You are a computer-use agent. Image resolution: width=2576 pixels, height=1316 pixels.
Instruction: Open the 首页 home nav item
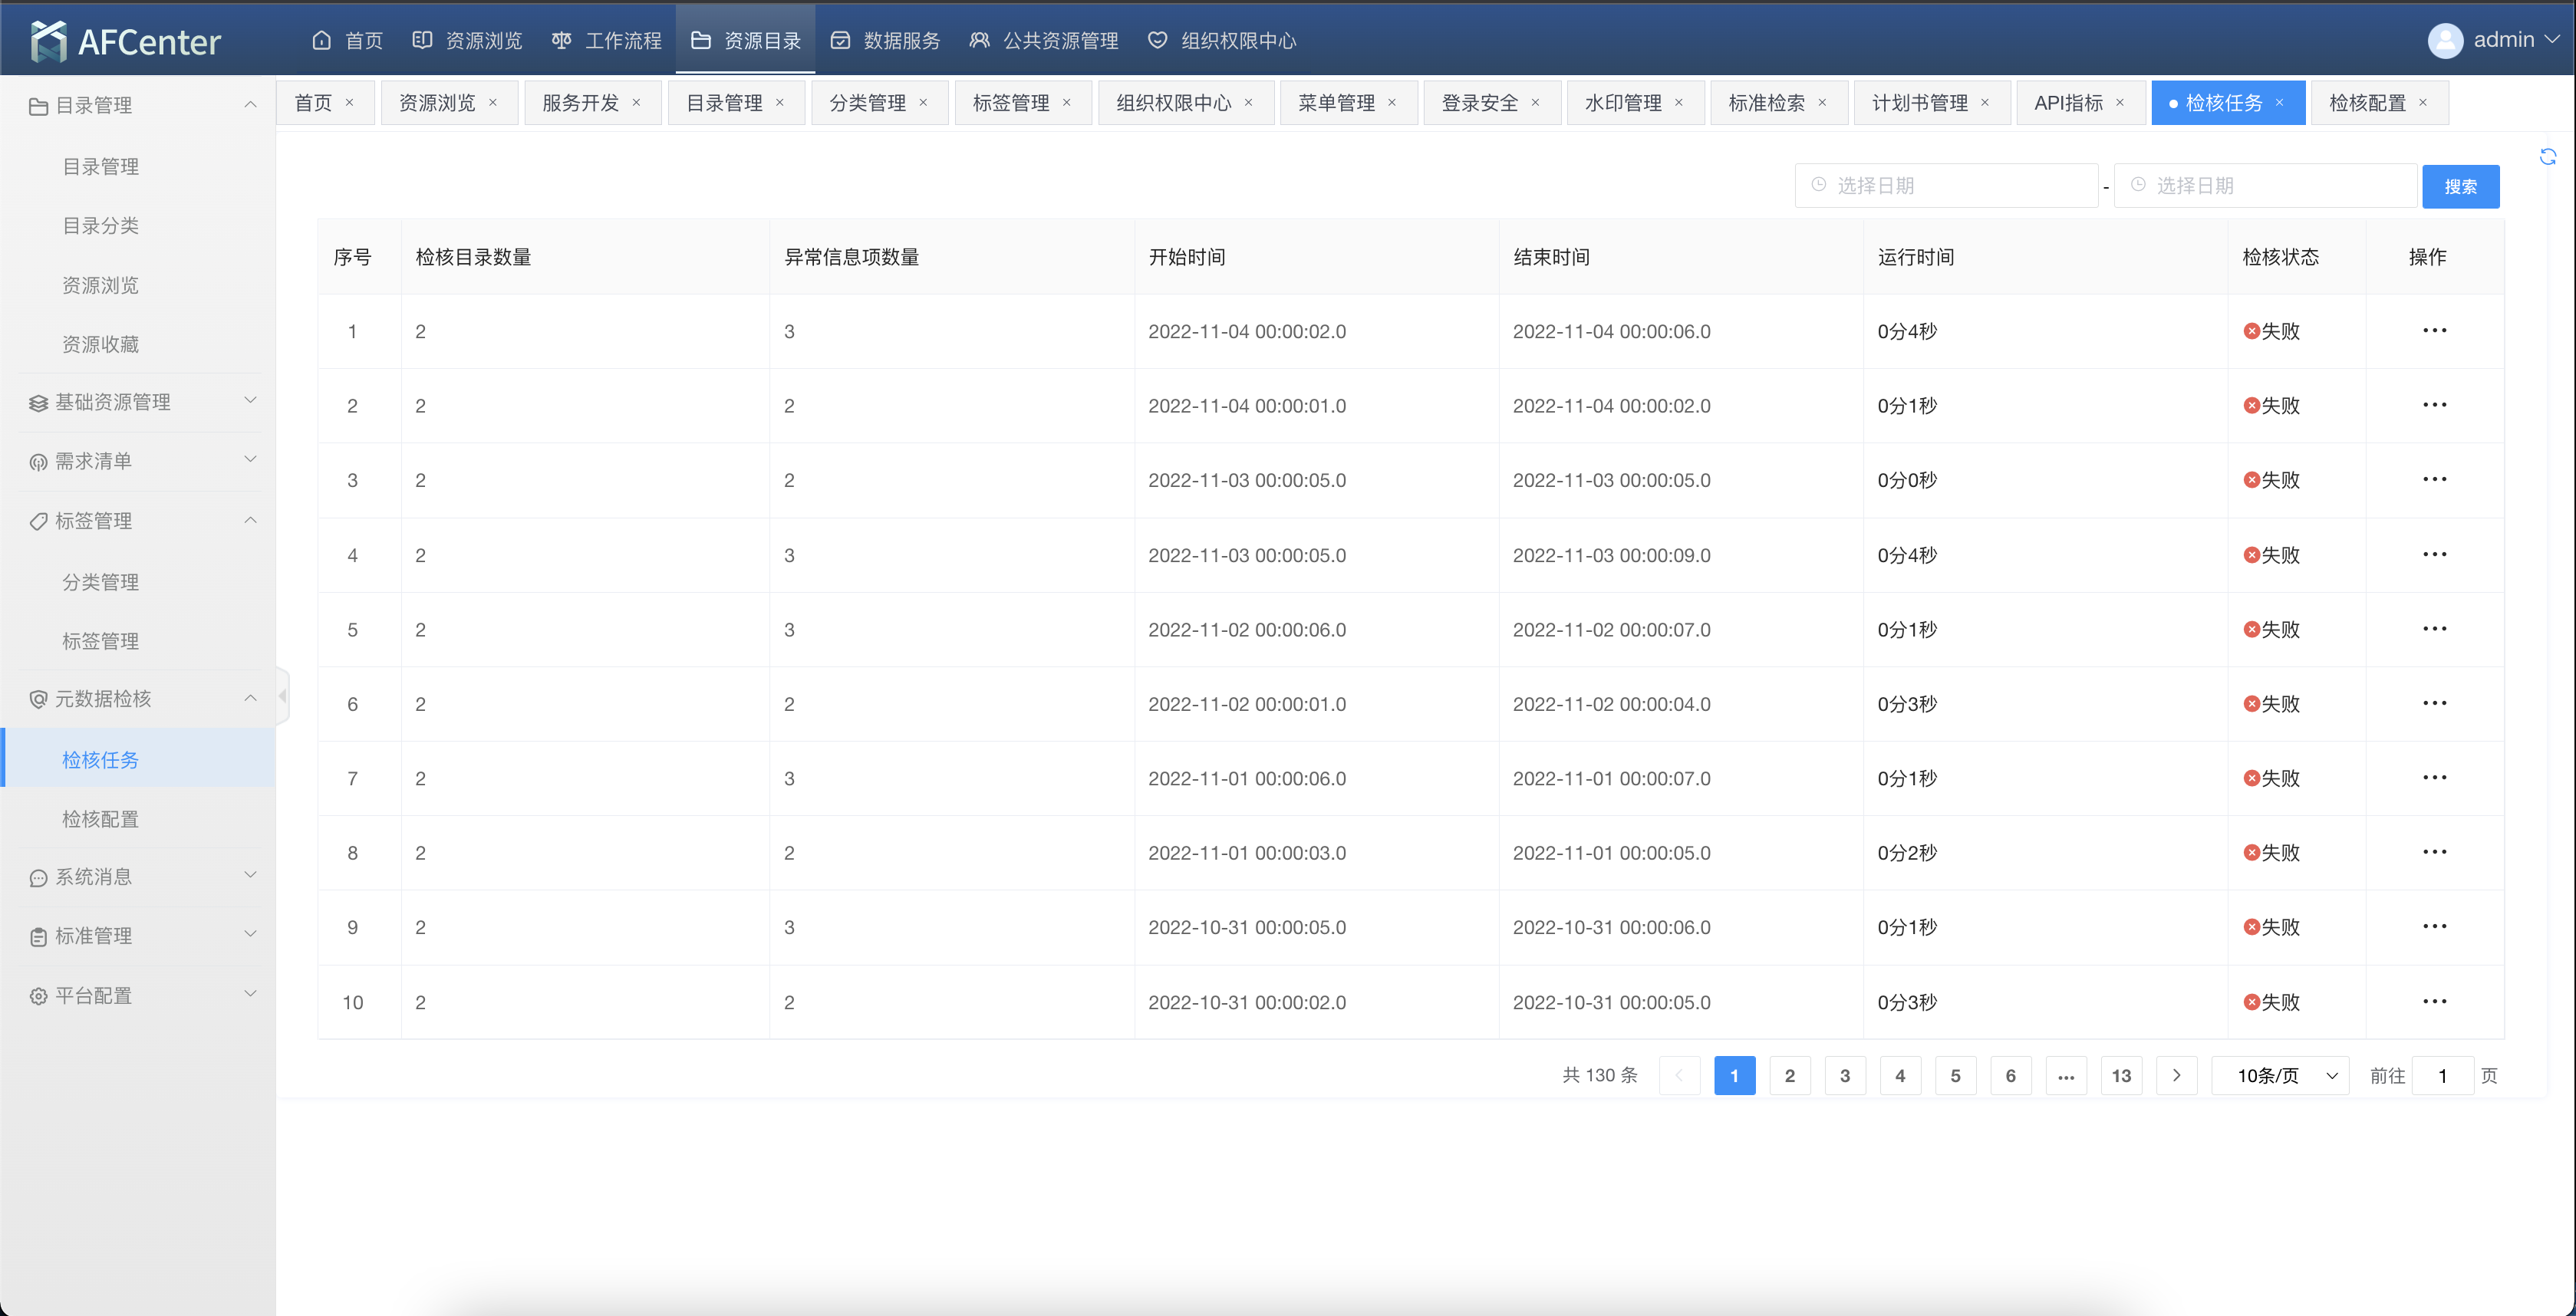pyautogui.click(x=347, y=41)
